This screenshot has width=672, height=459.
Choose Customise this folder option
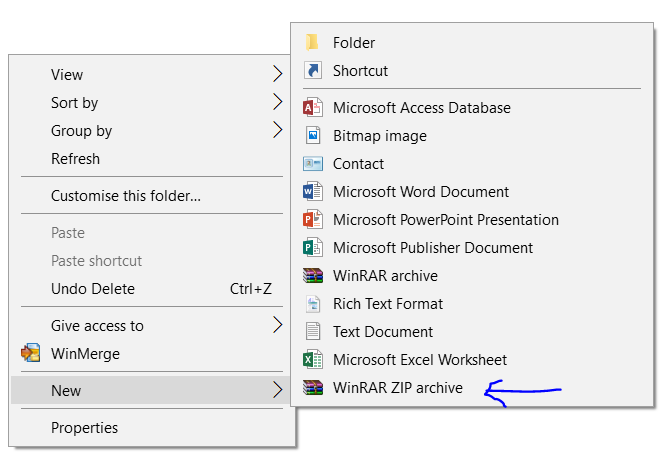click(126, 196)
